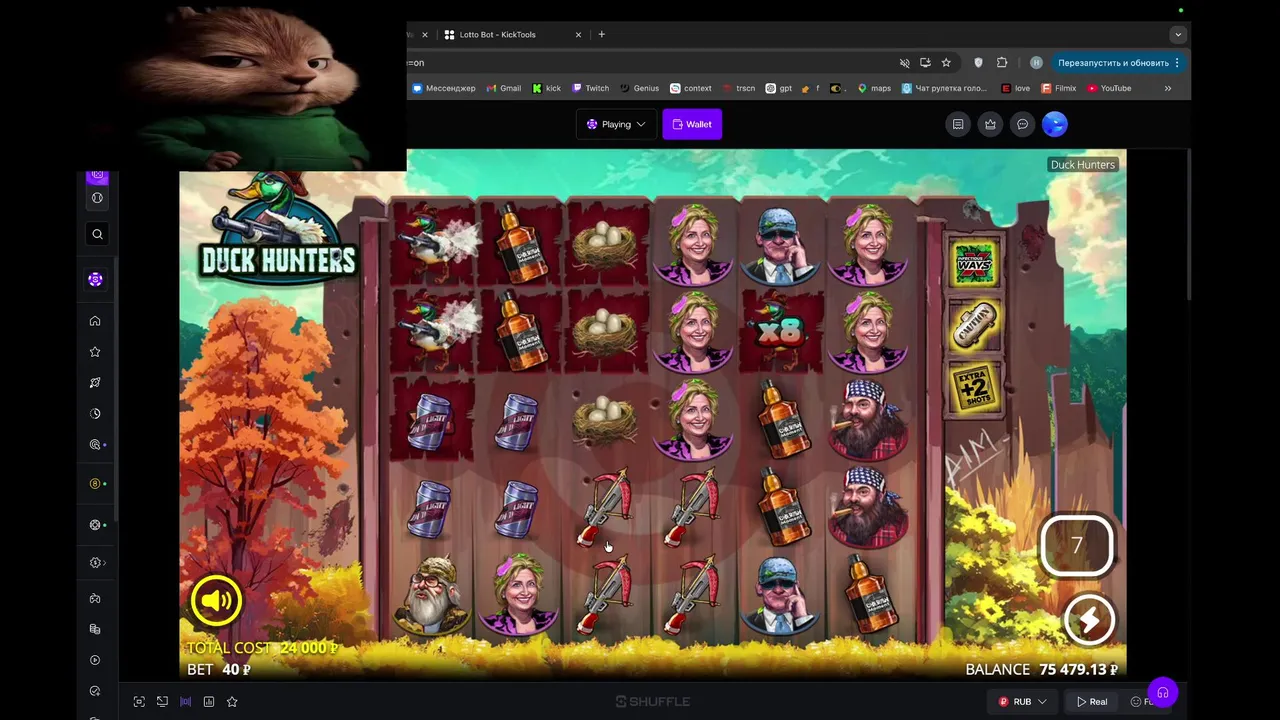
Task: Open the sidebar target icon with purple dot
Action: point(95,445)
